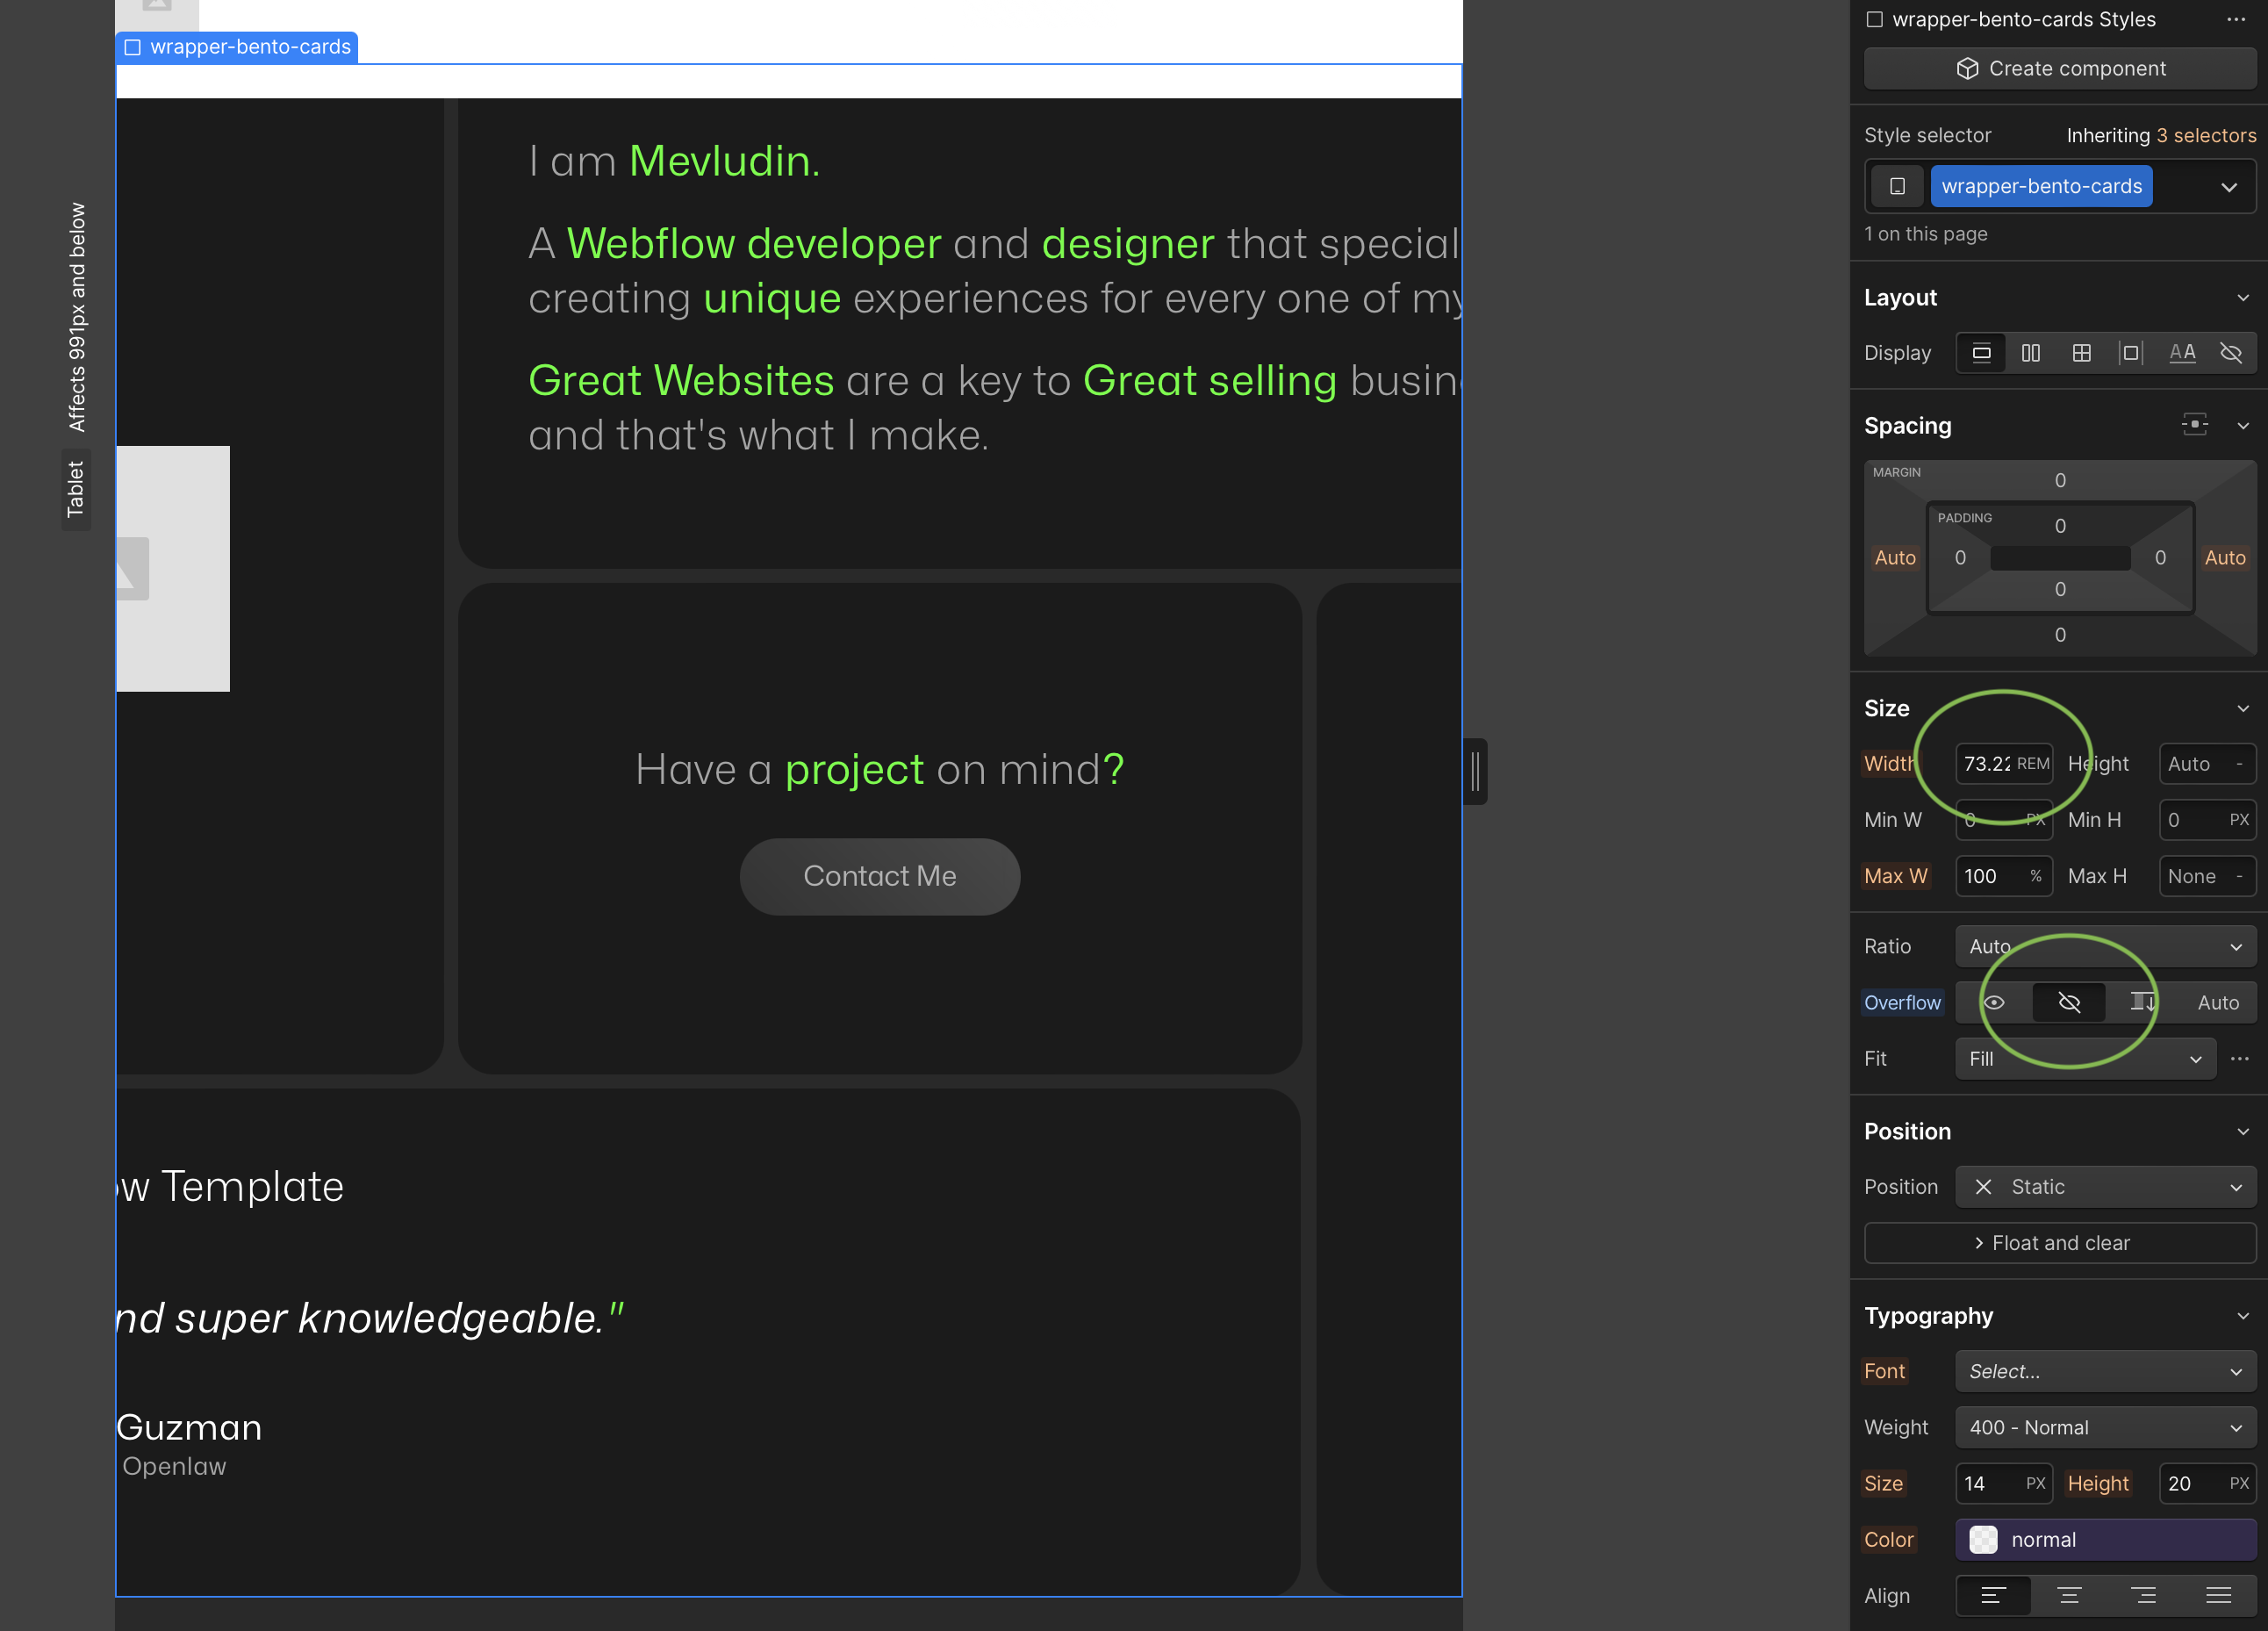The width and height of the screenshot is (2268, 1631).
Task: Set display to Block
Action: click(1981, 353)
